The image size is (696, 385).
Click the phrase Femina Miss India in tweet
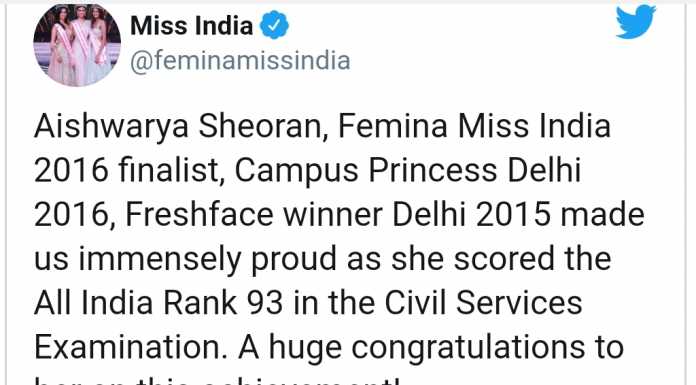tap(474, 126)
